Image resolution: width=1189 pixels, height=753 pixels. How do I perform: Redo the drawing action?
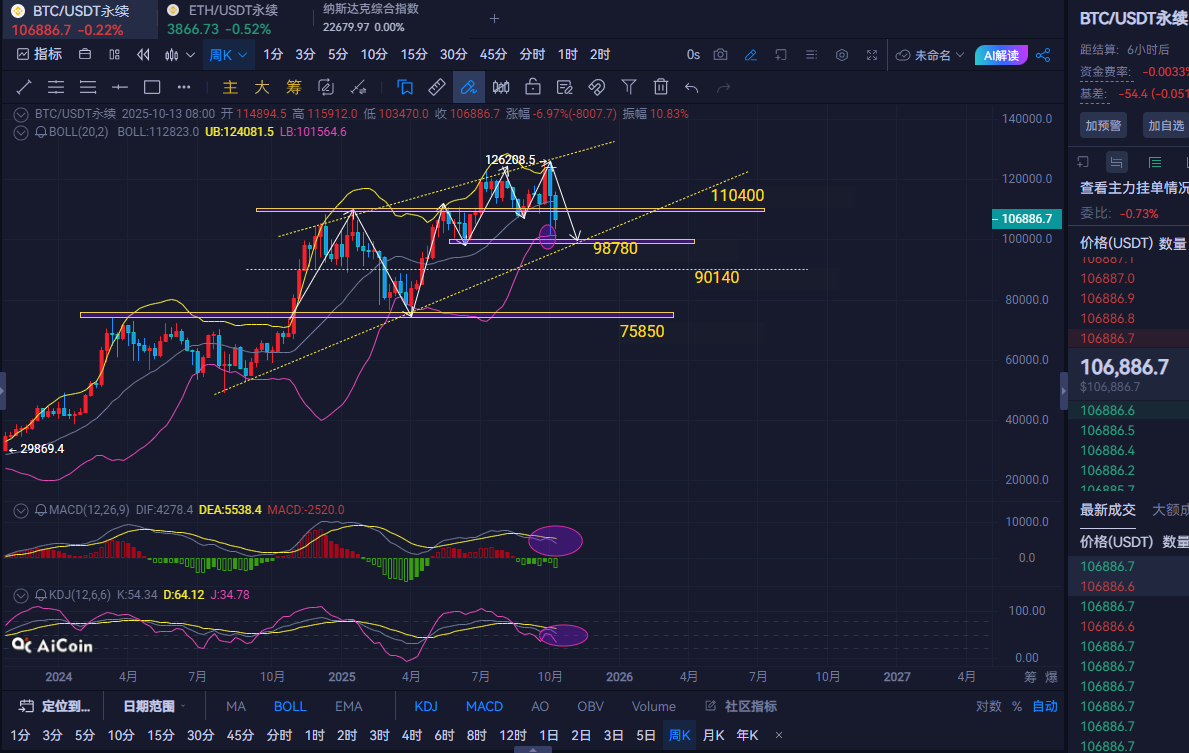723,88
